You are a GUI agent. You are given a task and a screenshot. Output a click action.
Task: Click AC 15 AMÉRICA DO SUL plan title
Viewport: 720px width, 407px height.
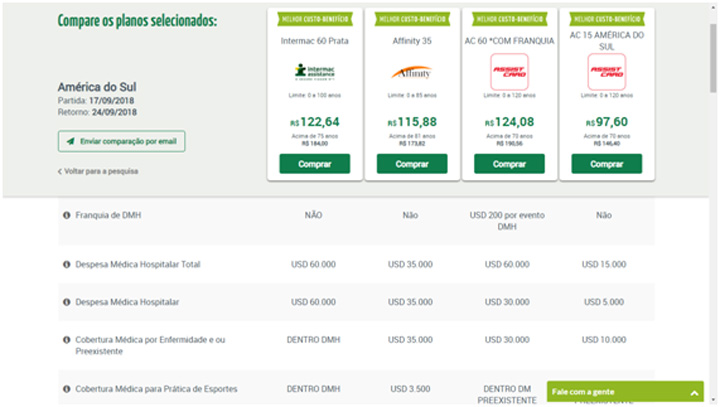[x=607, y=41]
